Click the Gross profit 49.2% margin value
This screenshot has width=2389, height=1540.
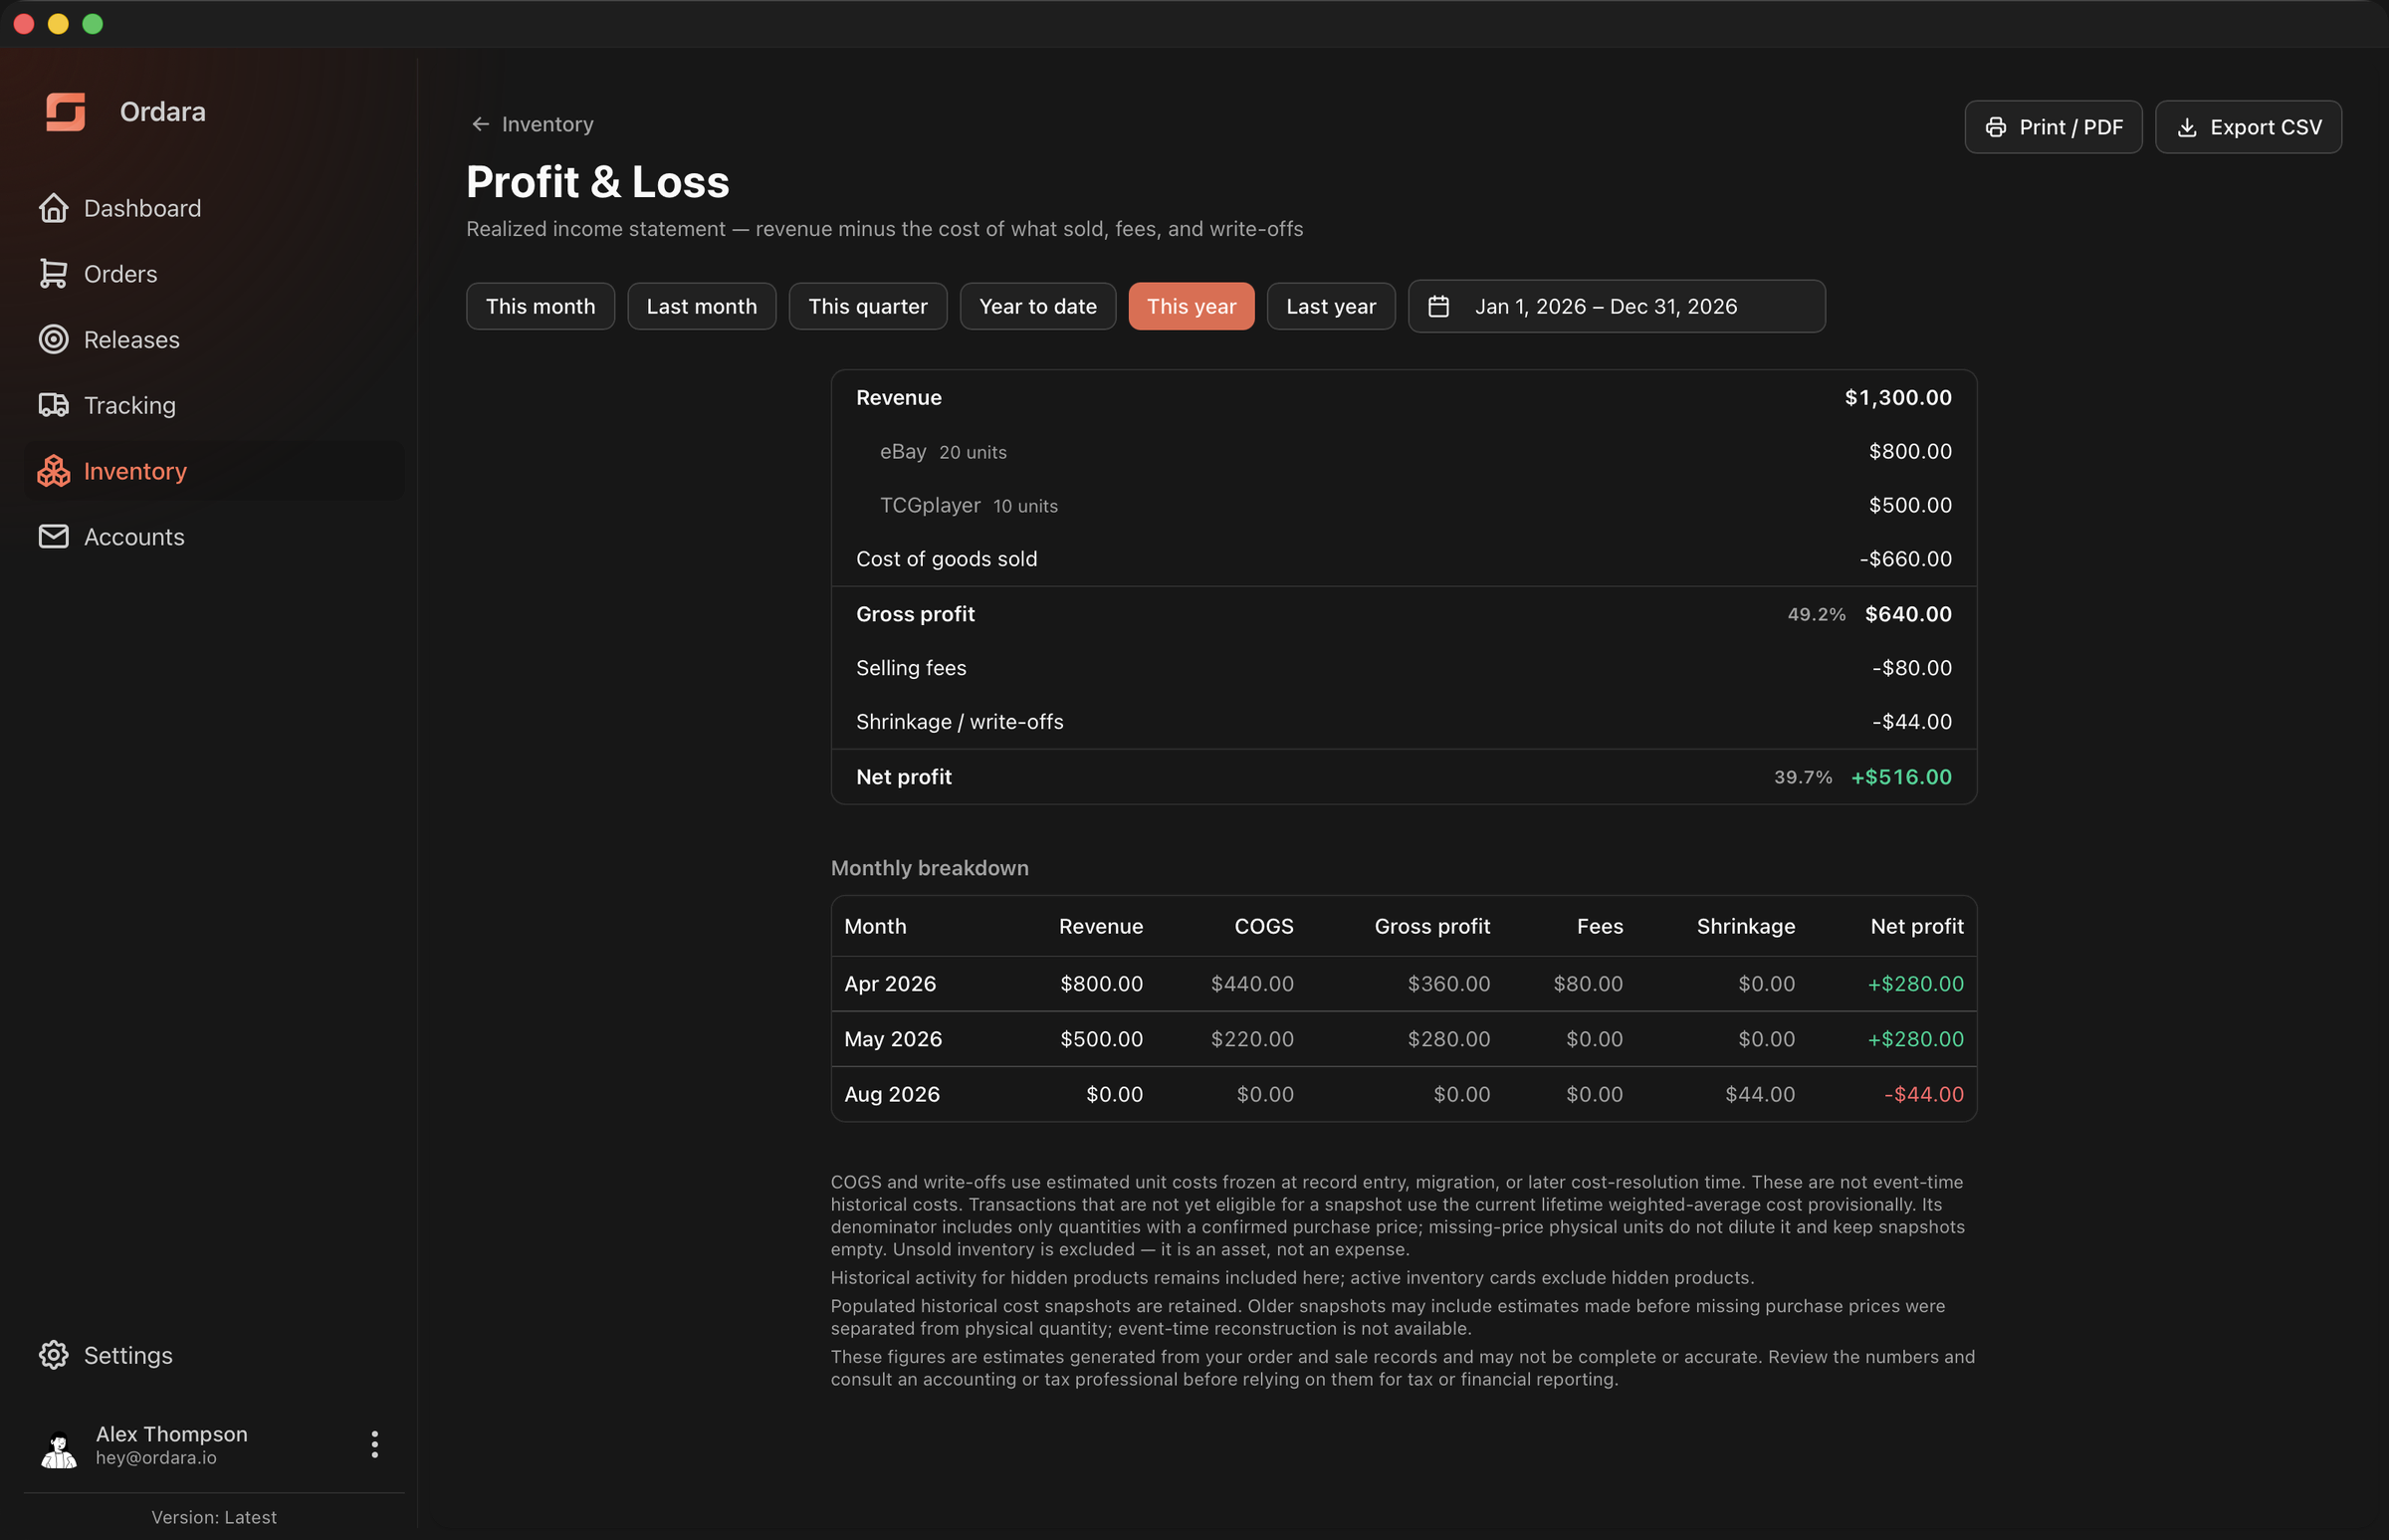[1816, 614]
